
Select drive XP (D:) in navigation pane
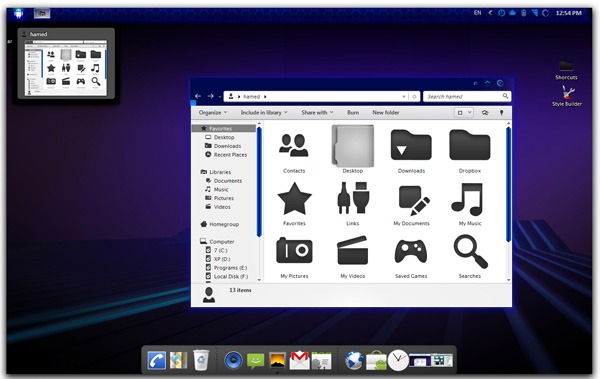222,259
